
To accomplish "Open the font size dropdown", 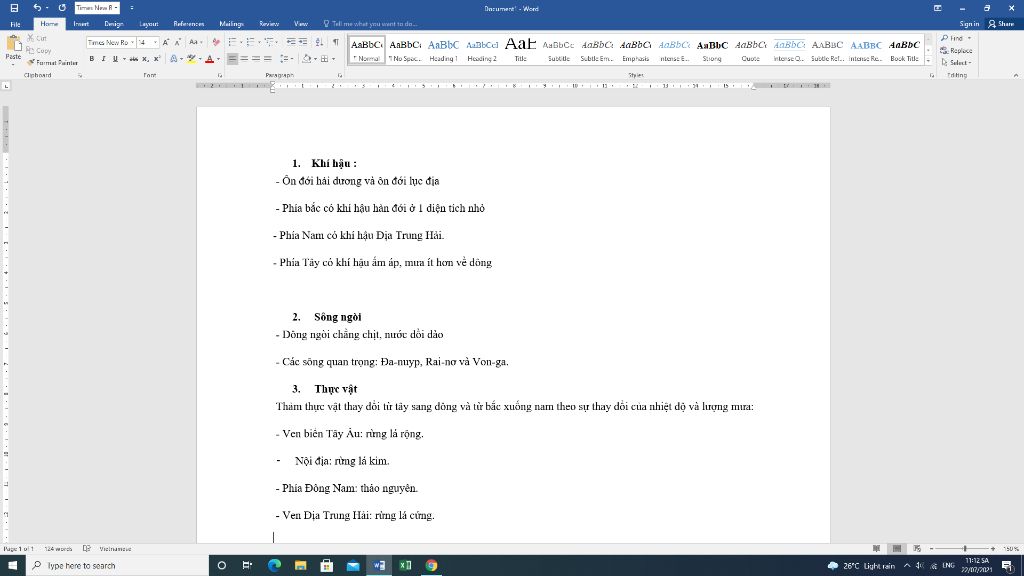I will click(155, 42).
